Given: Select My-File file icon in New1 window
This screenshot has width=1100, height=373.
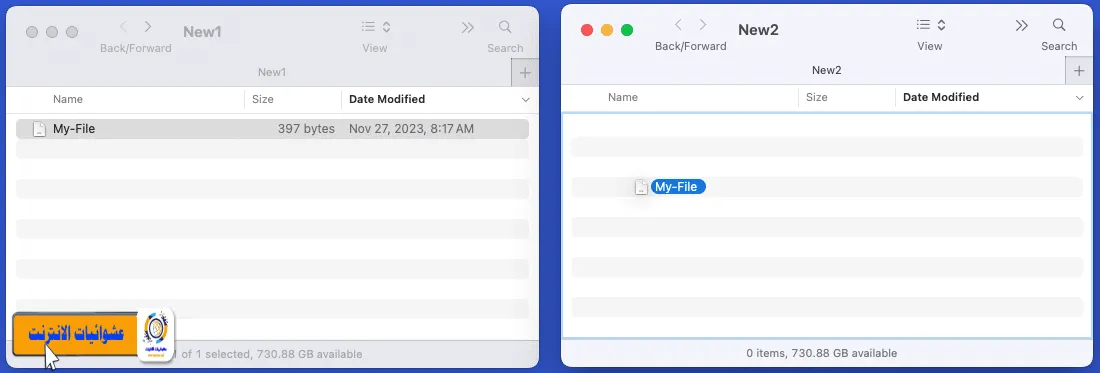Looking at the screenshot, I should click(x=39, y=129).
